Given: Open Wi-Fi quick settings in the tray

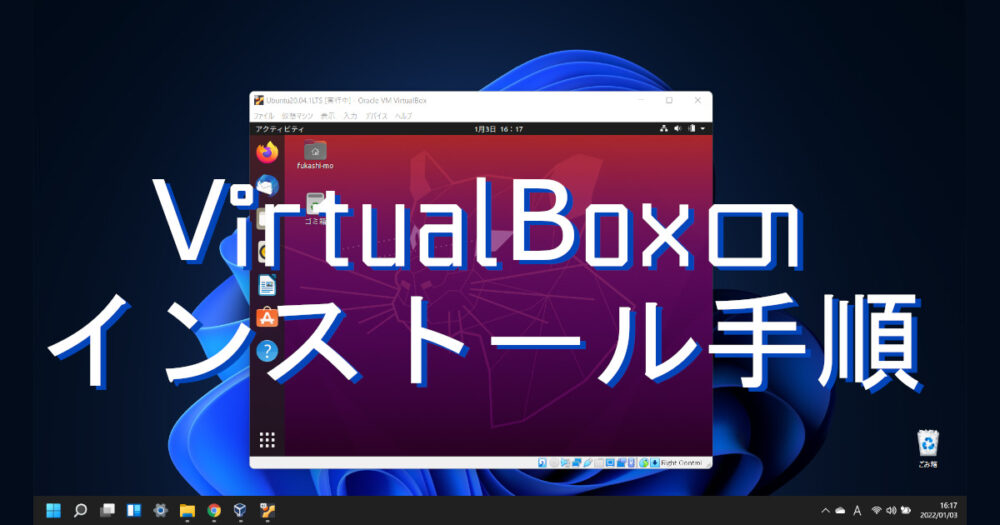Looking at the screenshot, I should (877, 510).
